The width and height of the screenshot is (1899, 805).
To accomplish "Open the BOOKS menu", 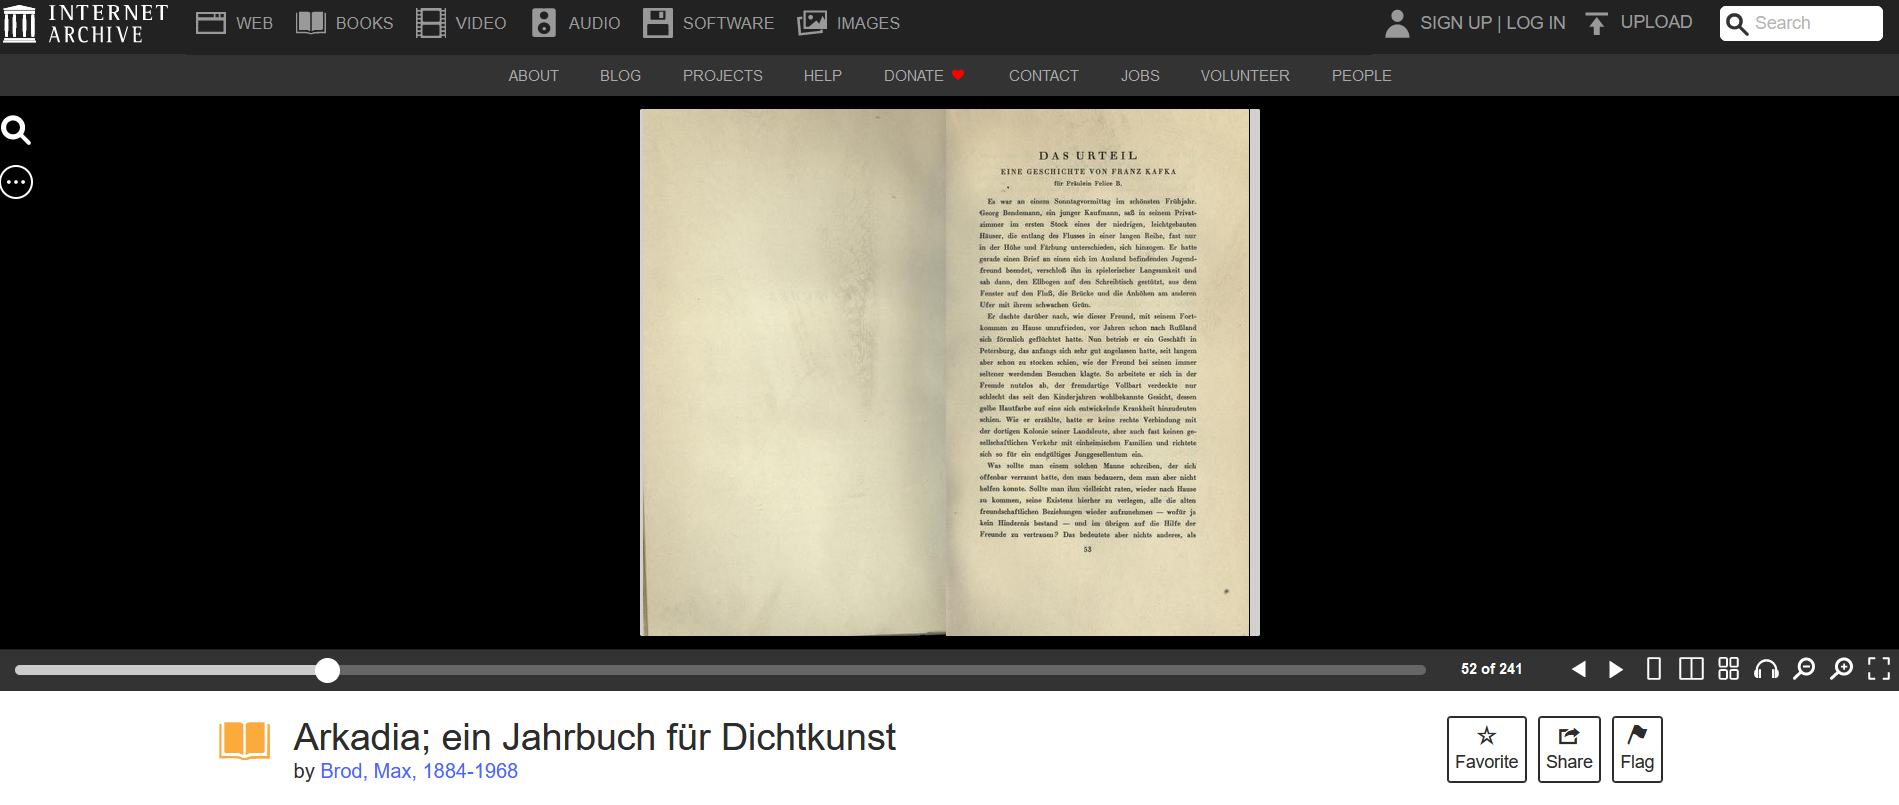I will click(x=345, y=23).
